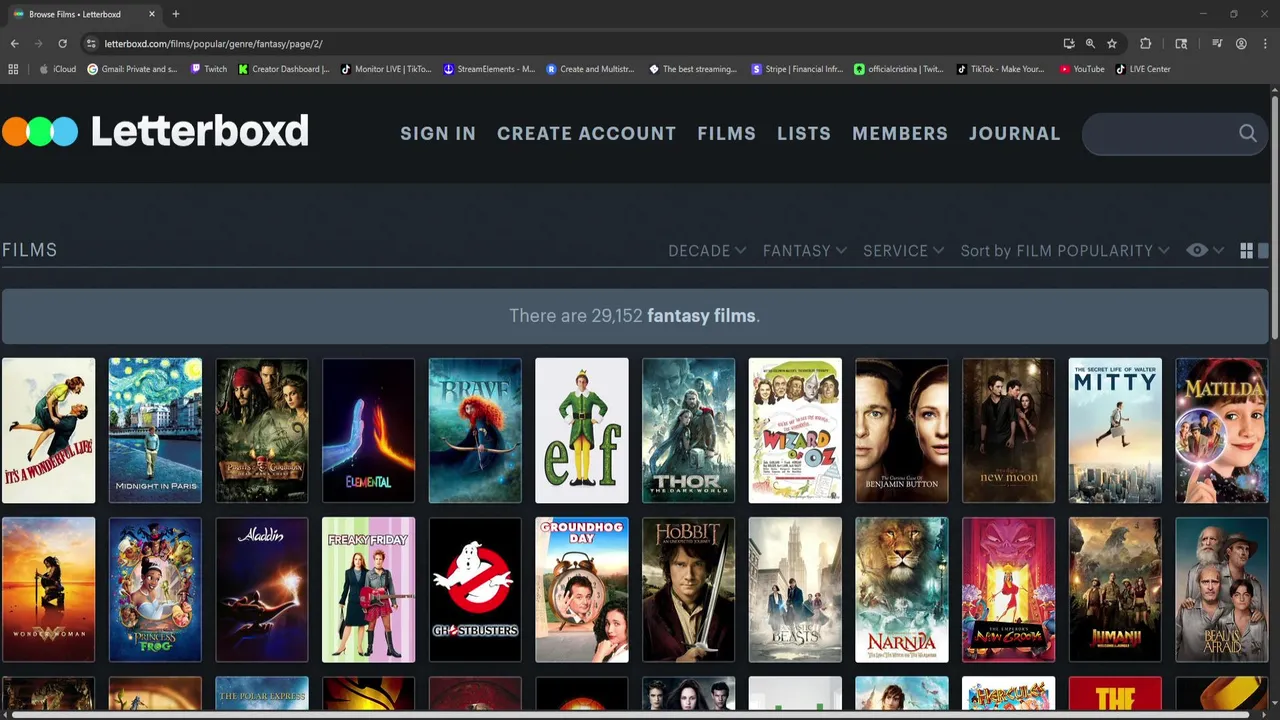The image size is (1280, 720).
Task: Click JOURNAL in the navigation
Action: (x=1014, y=133)
